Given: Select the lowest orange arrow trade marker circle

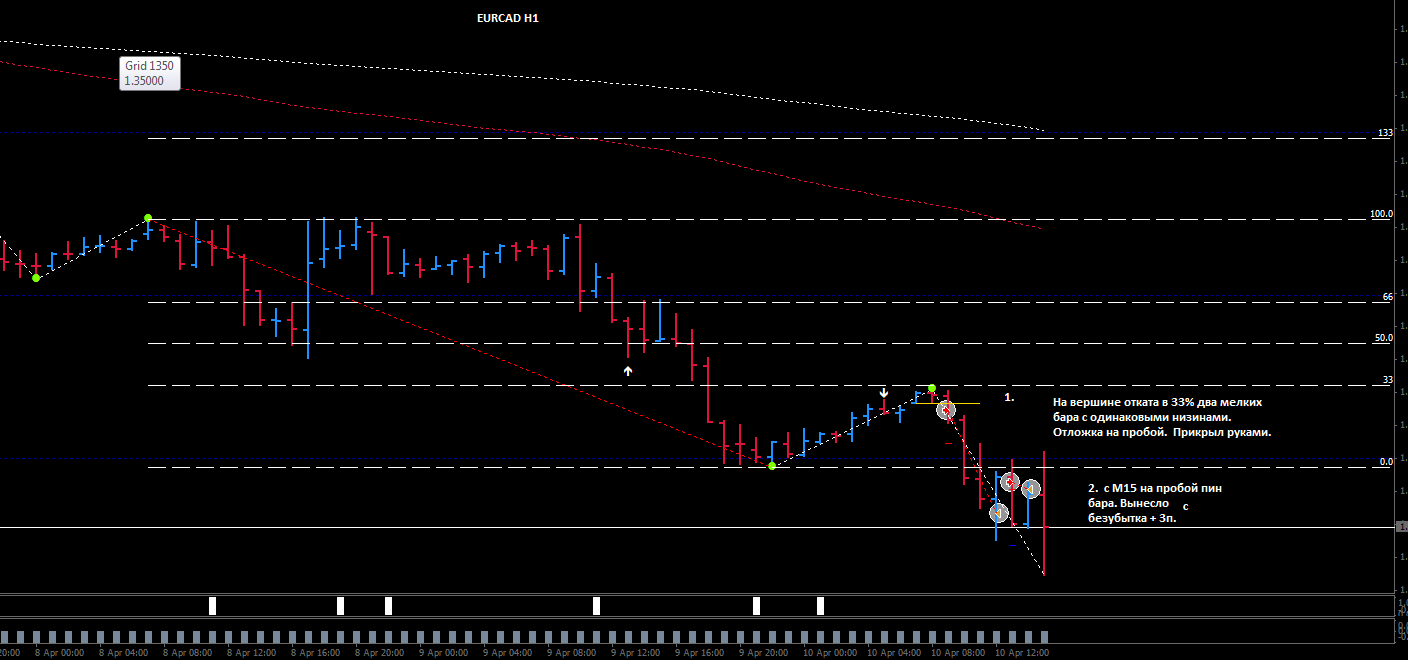Looking at the screenshot, I should (998, 513).
